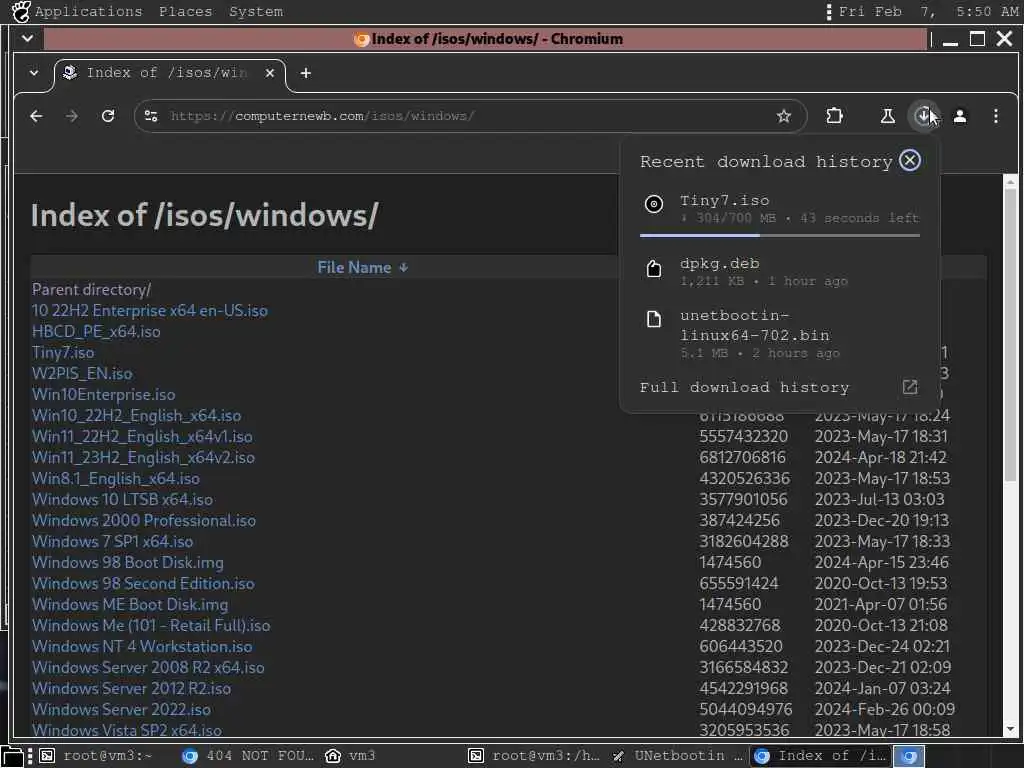Close the Recent download history popup
This screenshot has width=1024, height=768.
tap(910, 160)
